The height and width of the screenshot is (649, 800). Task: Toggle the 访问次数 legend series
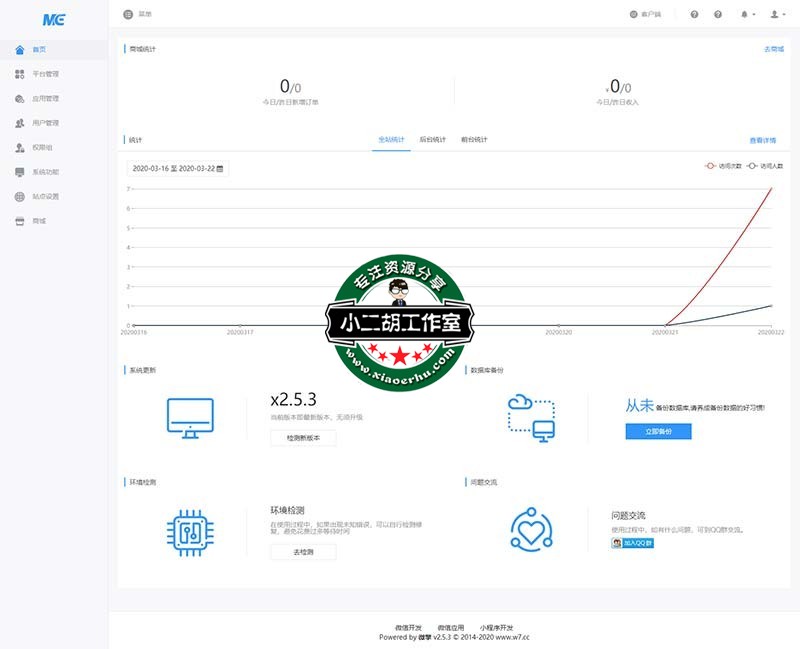pos(723,166)
